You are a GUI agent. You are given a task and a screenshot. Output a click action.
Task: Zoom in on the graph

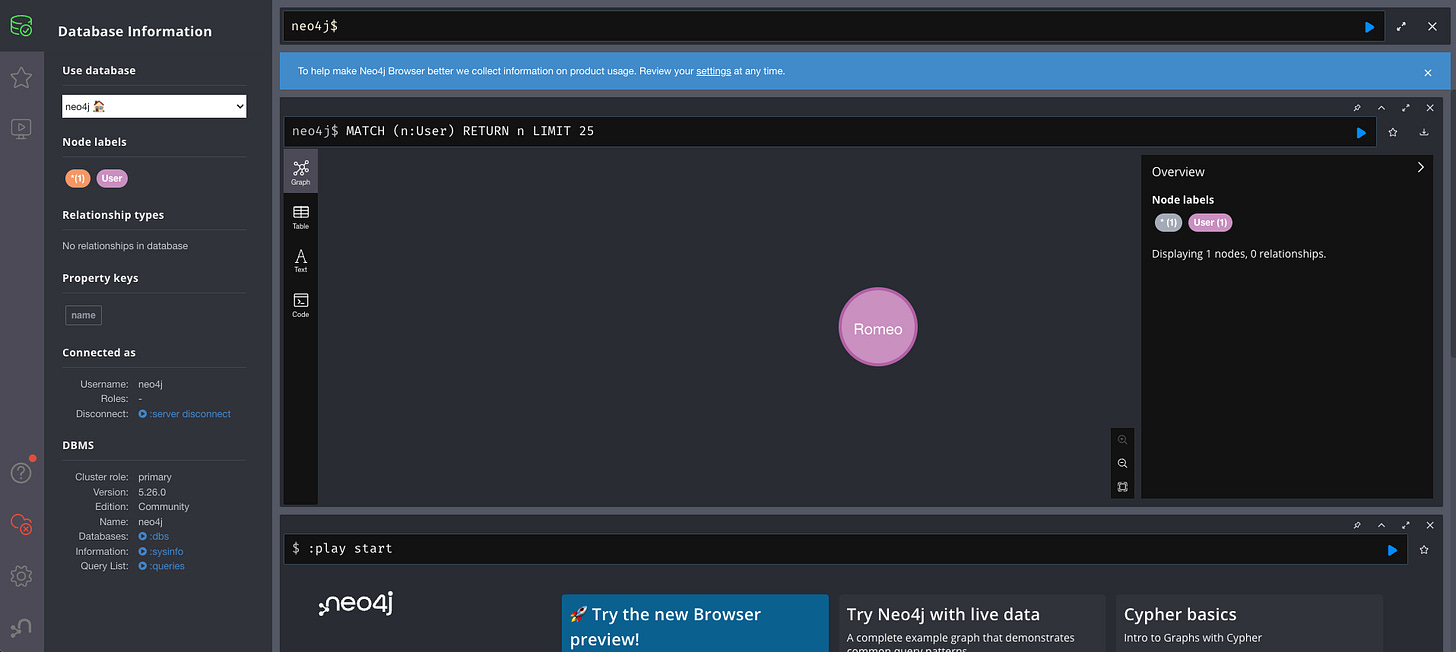pyautogui.click(x=1123, y=440)
